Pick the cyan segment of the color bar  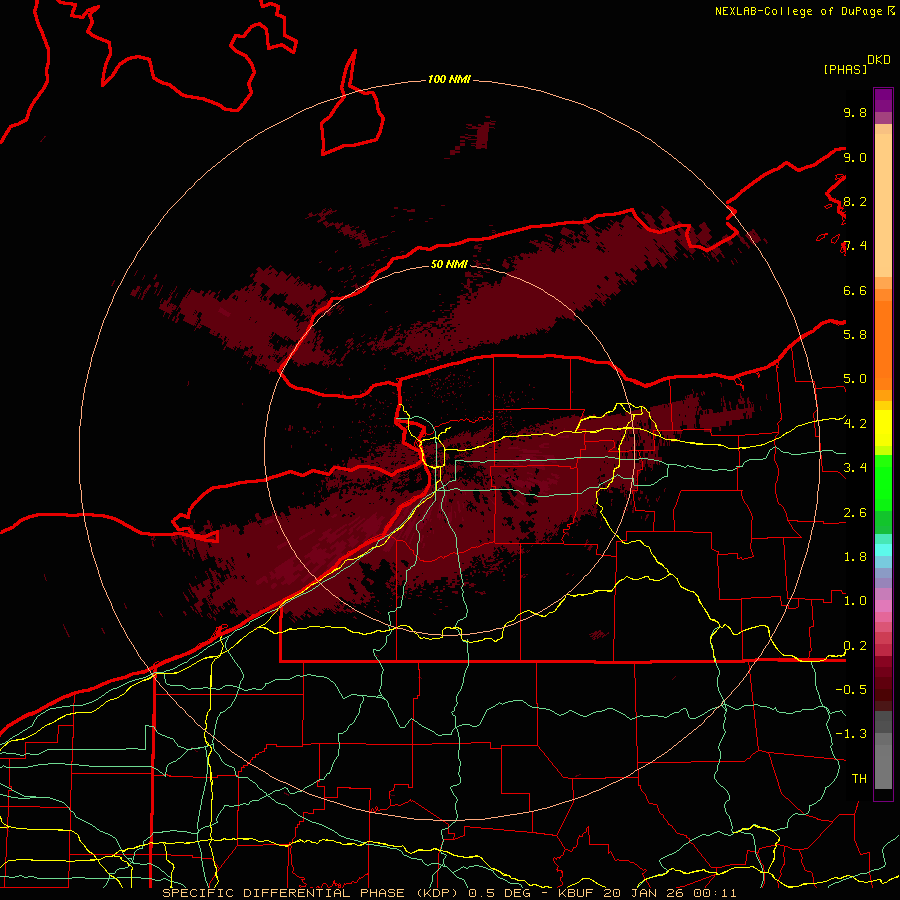(883, 550)
